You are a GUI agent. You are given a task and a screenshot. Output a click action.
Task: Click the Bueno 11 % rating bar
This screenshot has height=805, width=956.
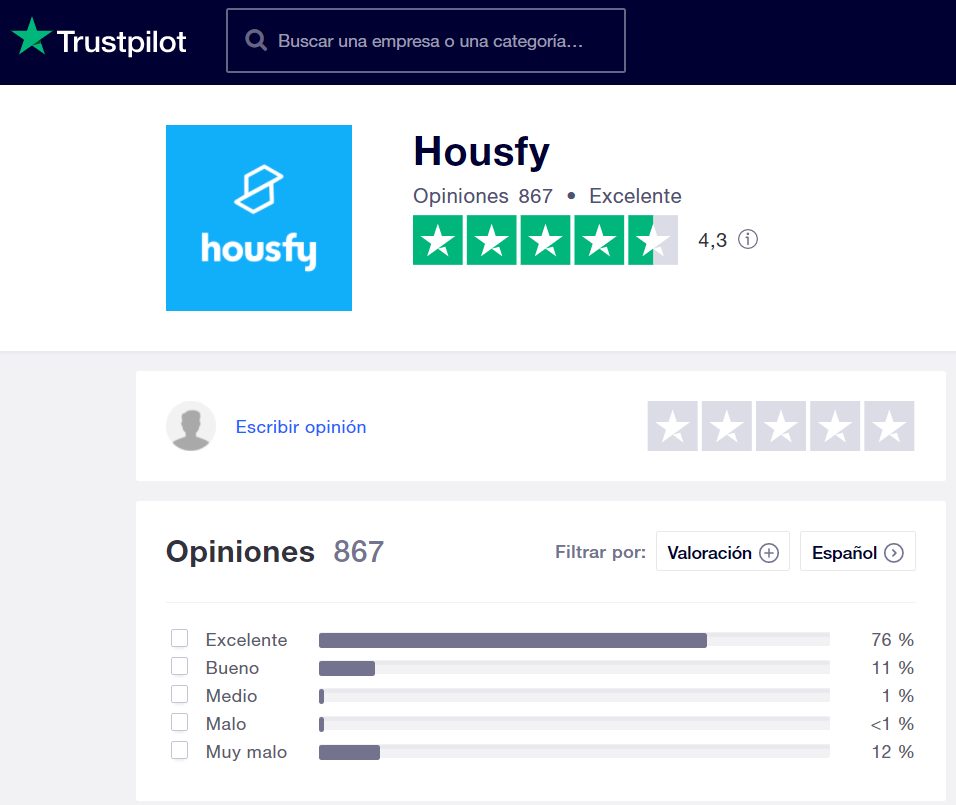coord(574,668)
